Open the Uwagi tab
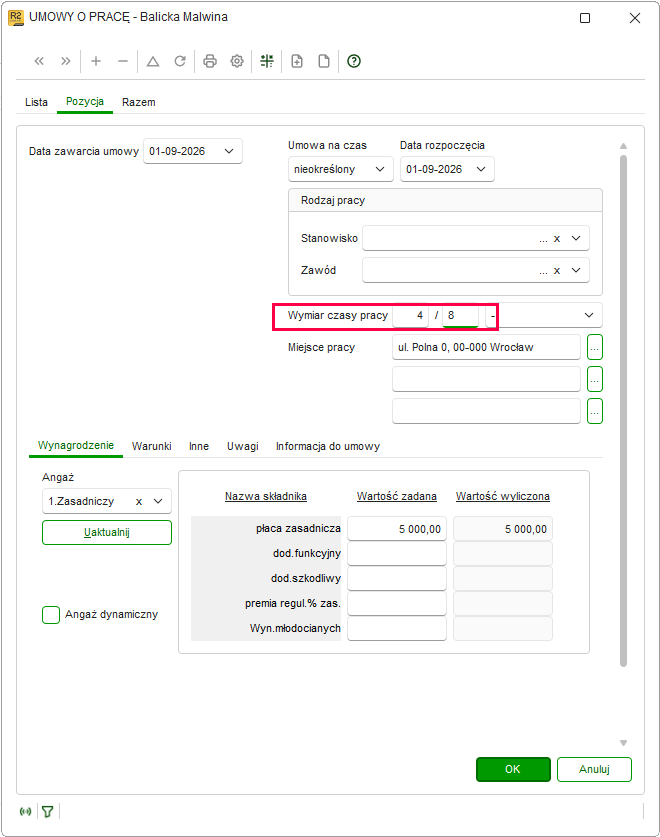 (242, 446)
